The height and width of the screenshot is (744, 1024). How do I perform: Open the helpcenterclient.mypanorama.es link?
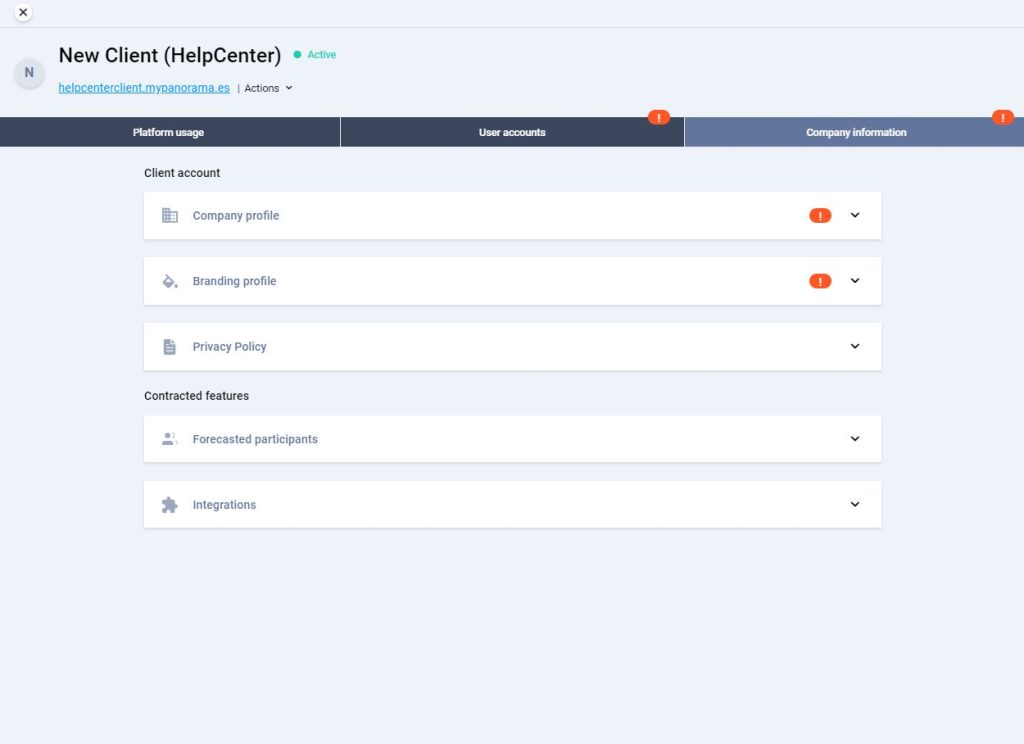[144, 88]
